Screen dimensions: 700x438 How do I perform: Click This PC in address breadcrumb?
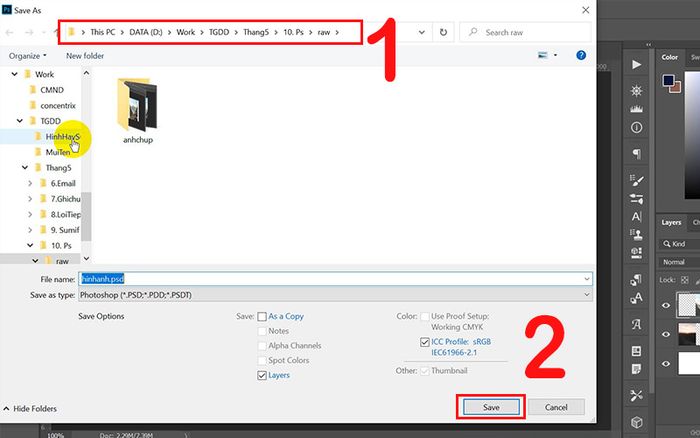coord(103,32)
